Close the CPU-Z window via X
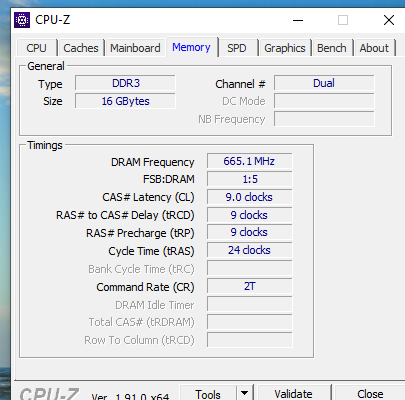The image size is (405, 400). [389, 20]
